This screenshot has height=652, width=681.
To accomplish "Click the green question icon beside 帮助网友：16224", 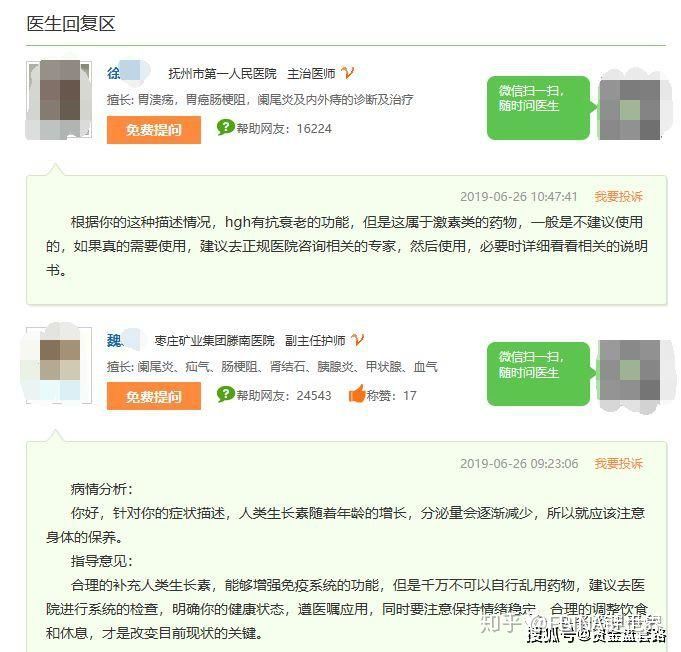I will 225,127.
